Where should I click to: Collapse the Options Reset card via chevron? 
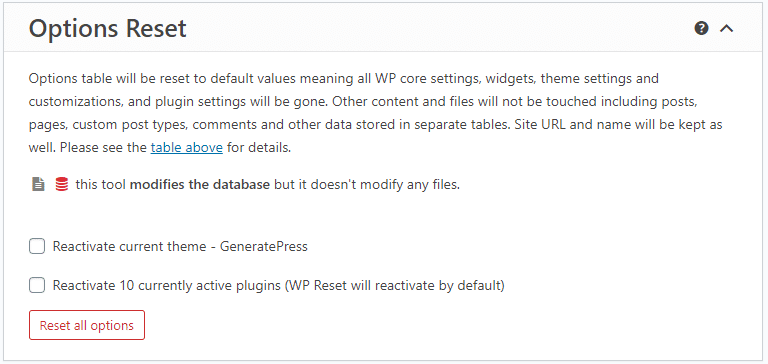click(x=726, y=29)
